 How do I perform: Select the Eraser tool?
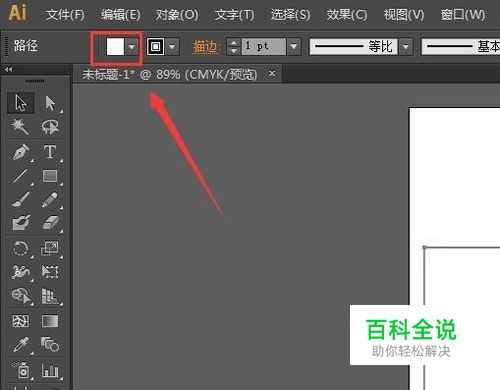click(x=50, y=223)
